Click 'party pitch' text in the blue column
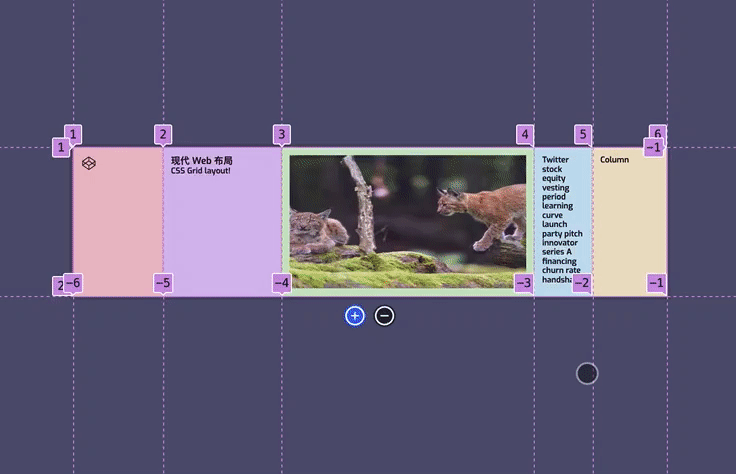Screen dimensions: 736x474 click(562, 233)
